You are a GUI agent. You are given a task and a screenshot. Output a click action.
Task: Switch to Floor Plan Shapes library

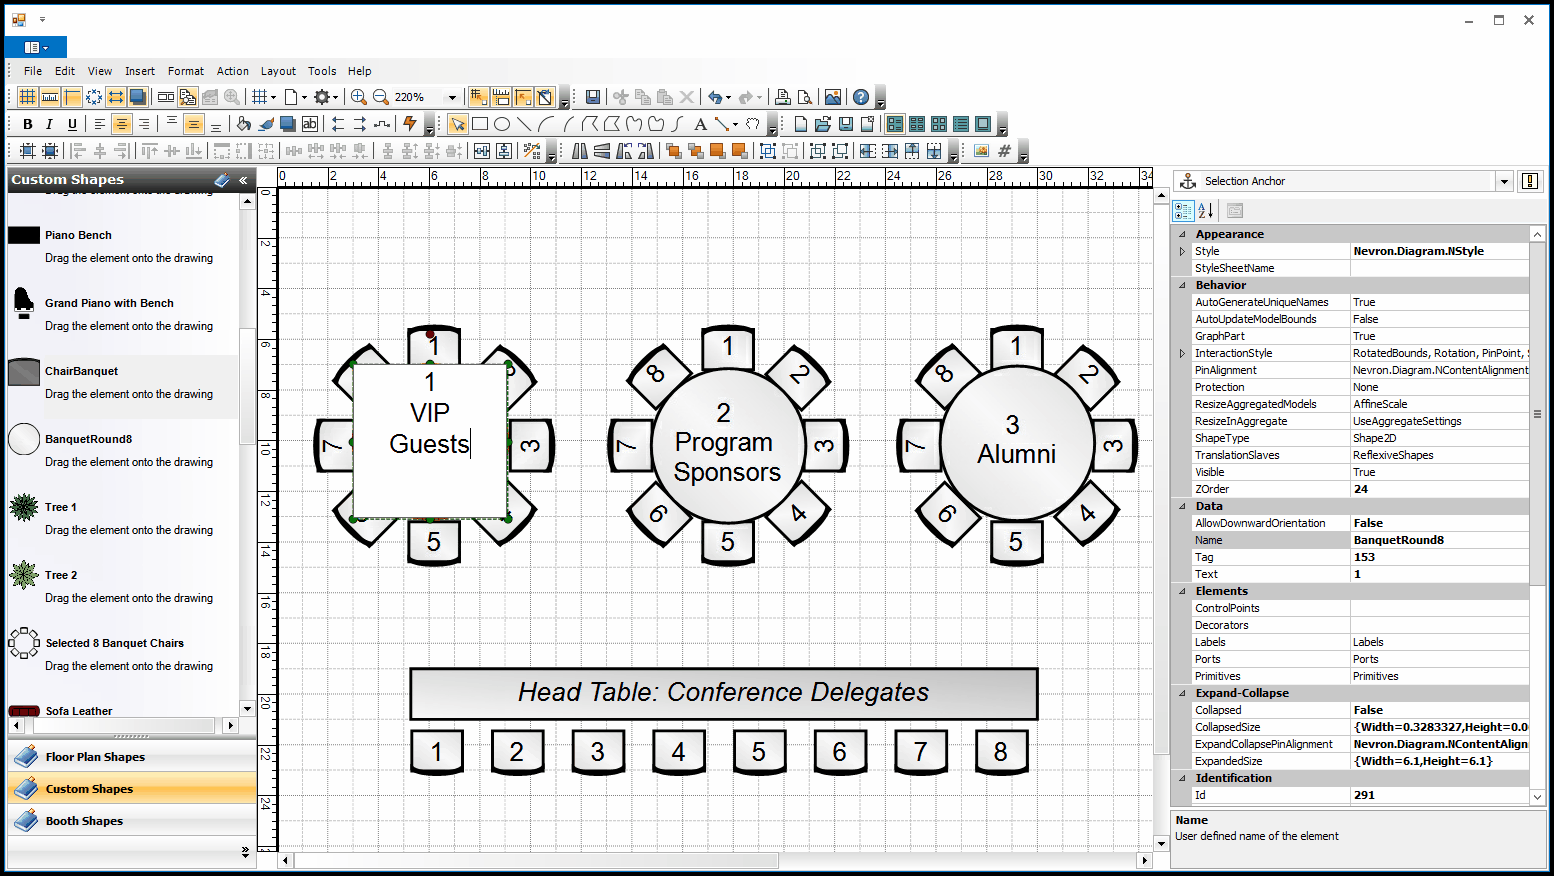click(132, 757)
